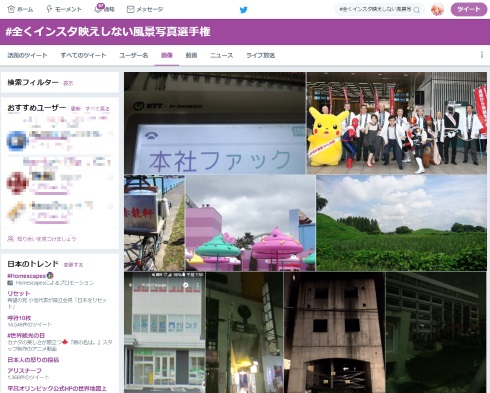Click the ツイート compose button
The width and height of the screenshot is (490, 393).
[469, 9]
